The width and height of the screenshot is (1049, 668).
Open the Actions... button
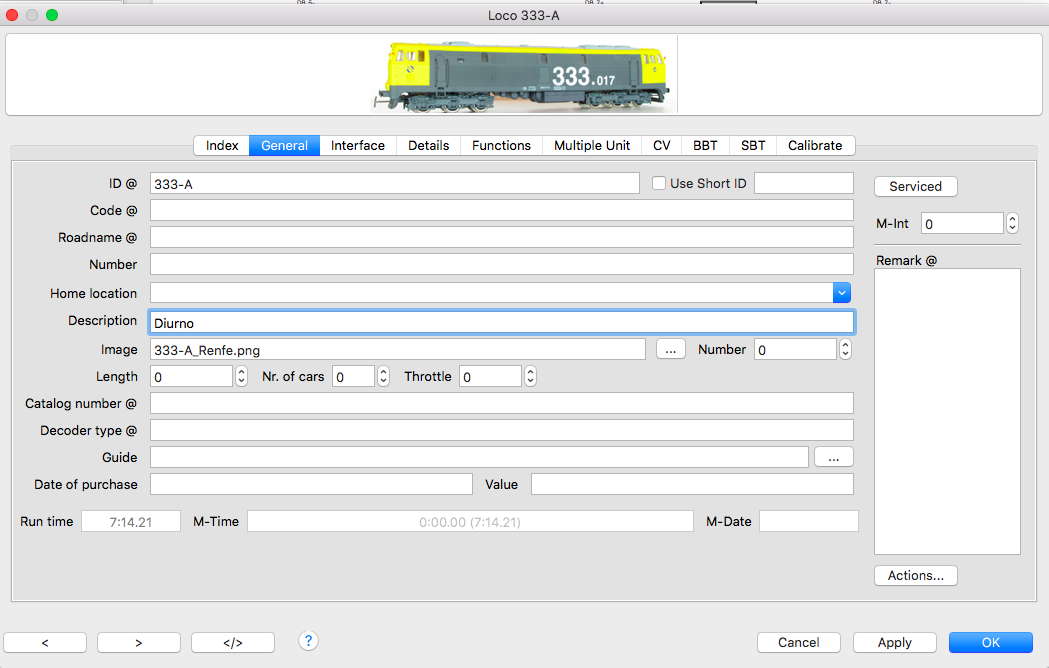[x=915, y=576]
